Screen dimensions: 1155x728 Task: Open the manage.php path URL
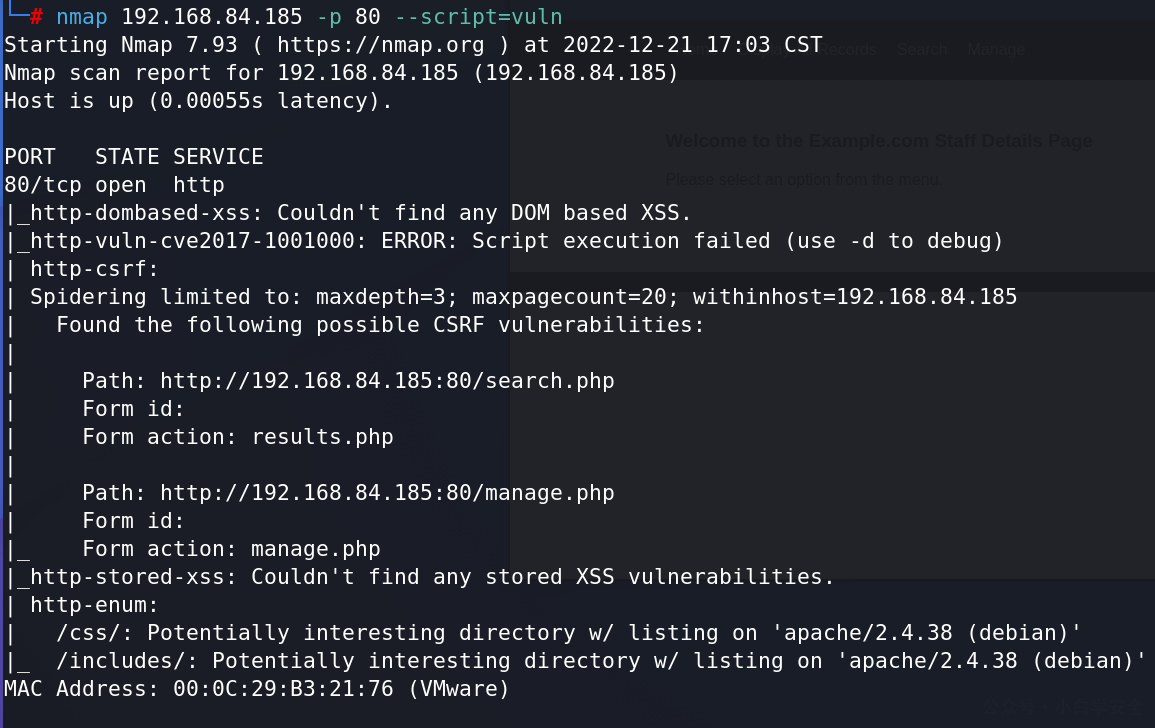point(387,493)
